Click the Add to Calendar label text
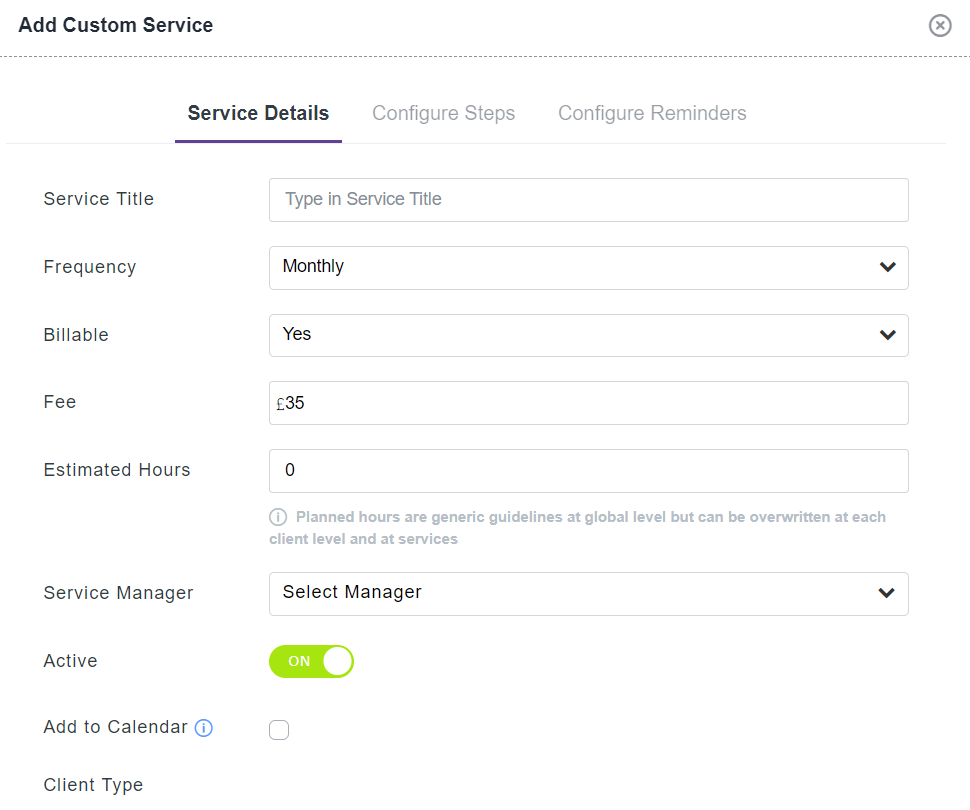970x810 pixels. click(x=115, y=727)
